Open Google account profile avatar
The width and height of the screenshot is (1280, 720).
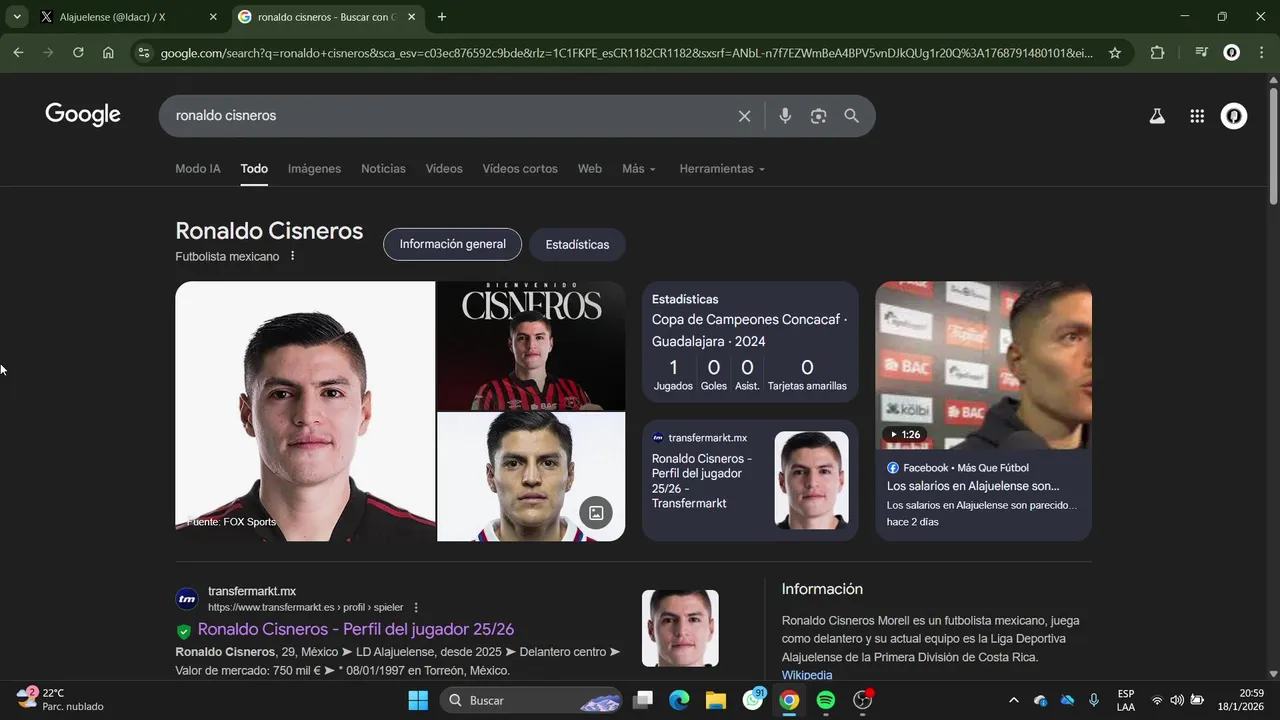[1234, 116]
